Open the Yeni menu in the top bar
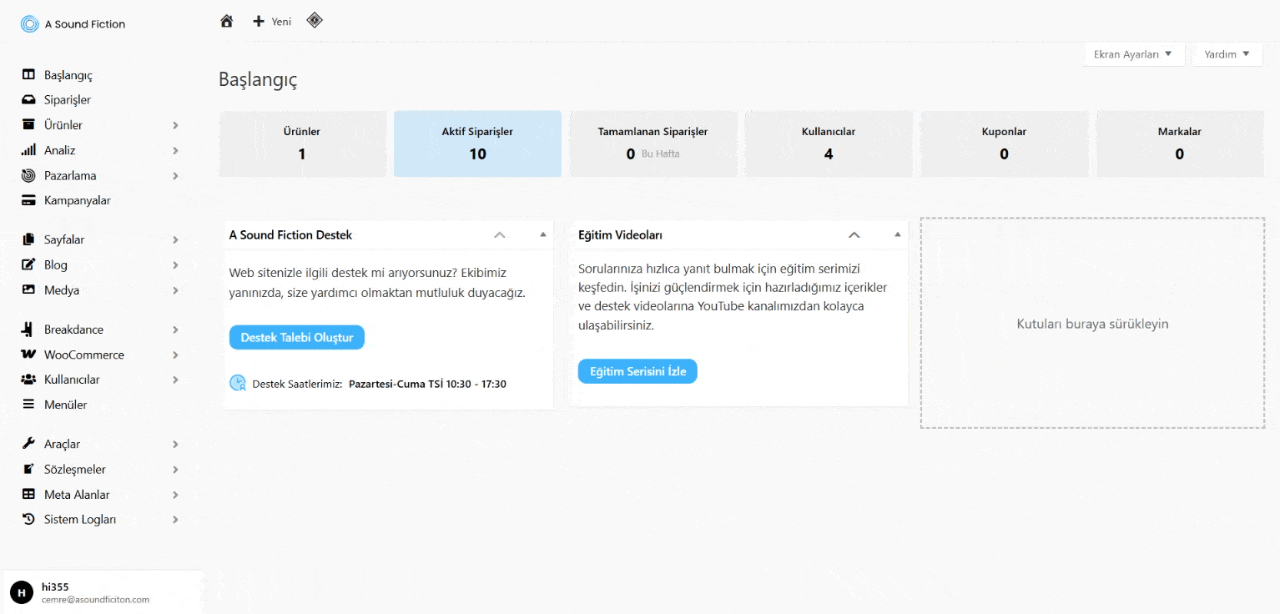1280x614 pixels. click(x=271, y=20)
